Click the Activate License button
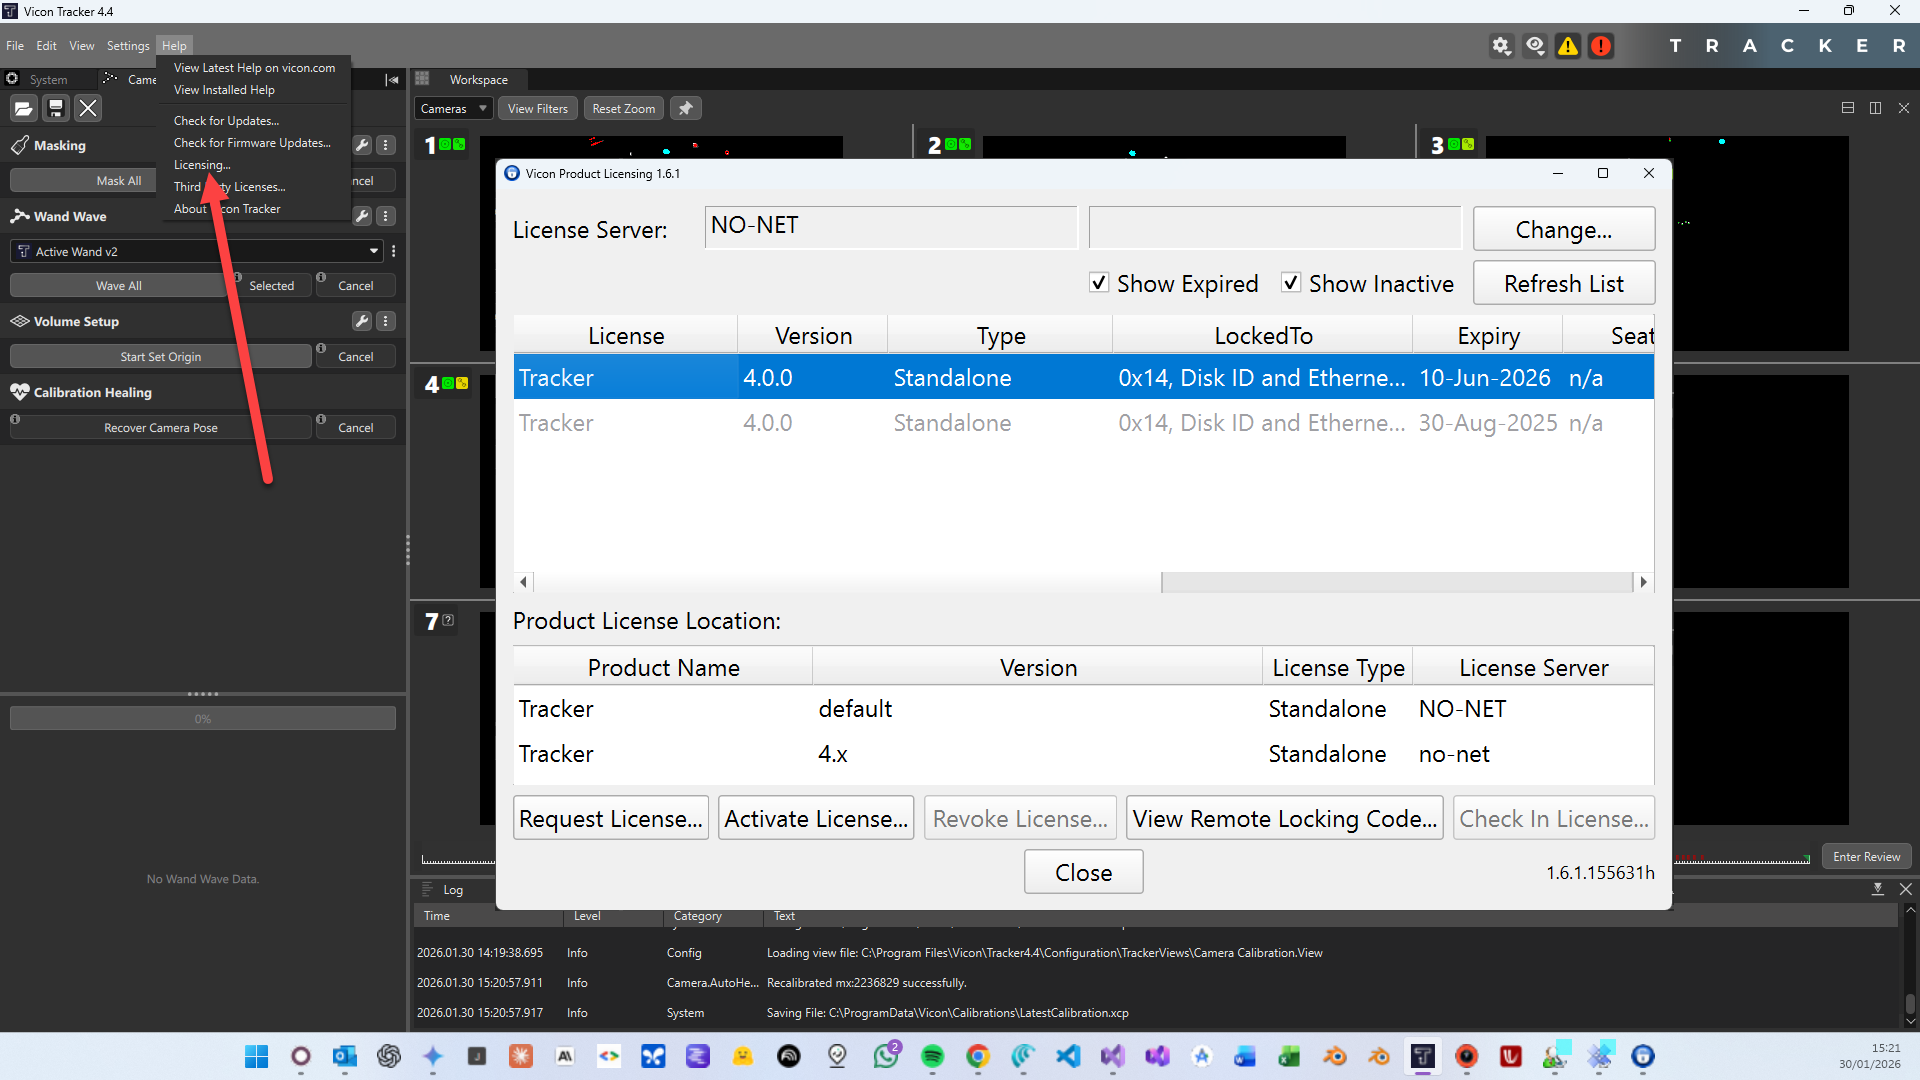 (816, 818)
